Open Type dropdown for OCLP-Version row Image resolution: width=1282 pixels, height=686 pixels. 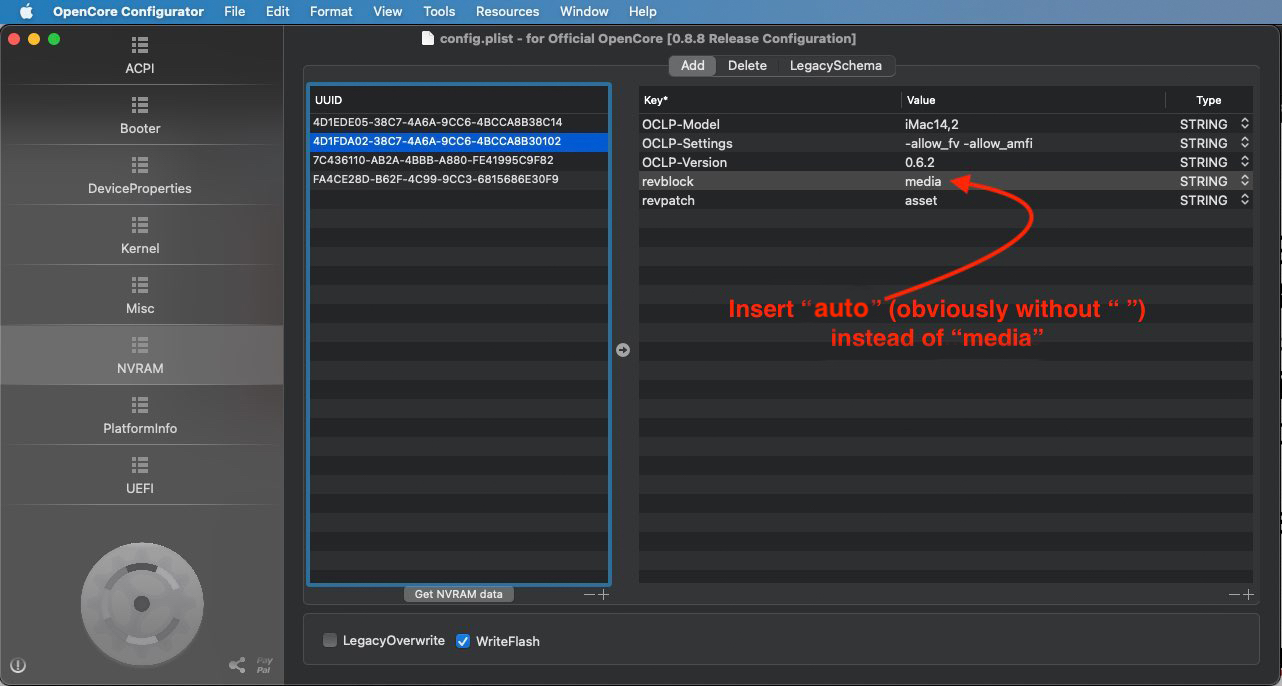(x=1245, y=162)
